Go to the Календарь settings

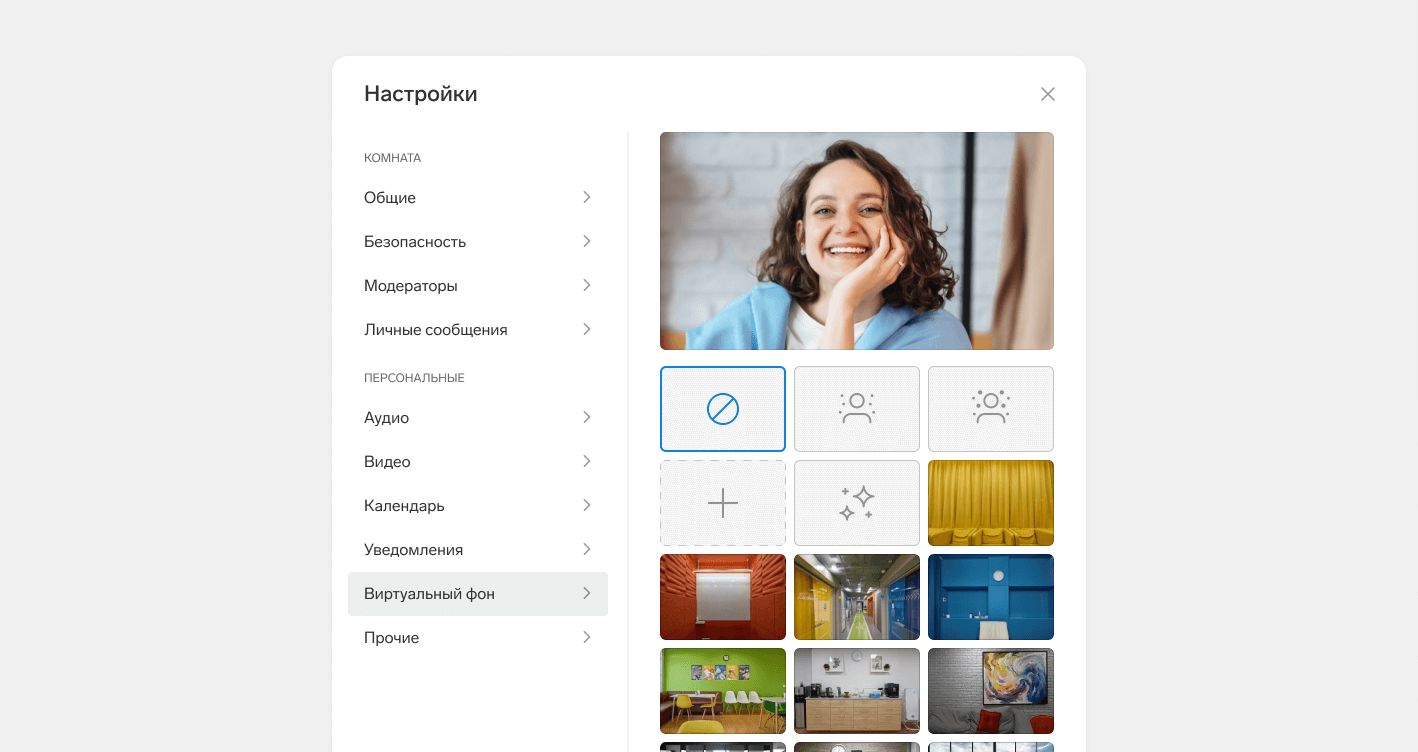[478, 506]
